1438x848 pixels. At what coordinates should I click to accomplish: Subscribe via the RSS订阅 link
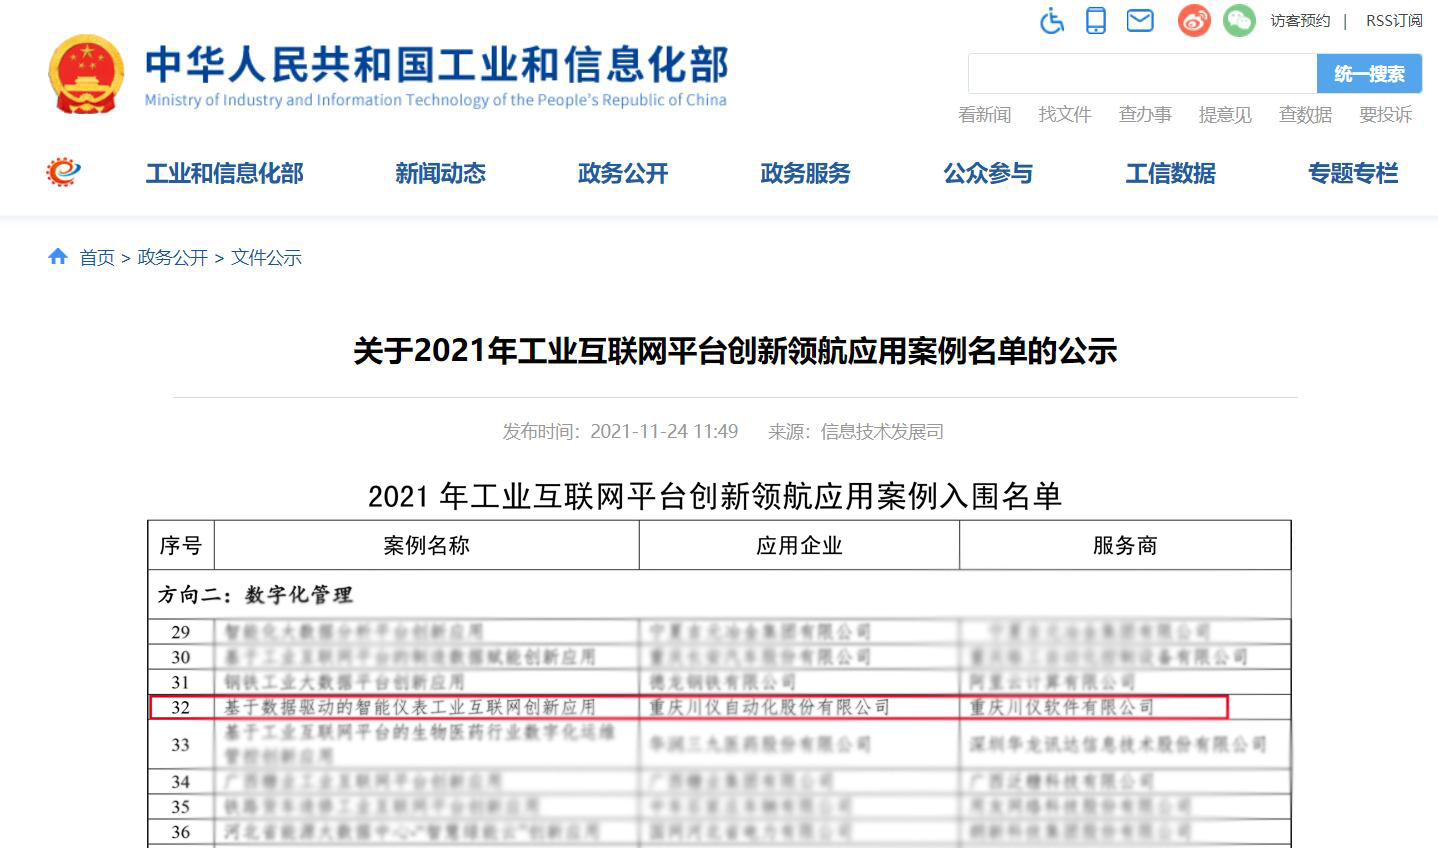pos(1394,20)
